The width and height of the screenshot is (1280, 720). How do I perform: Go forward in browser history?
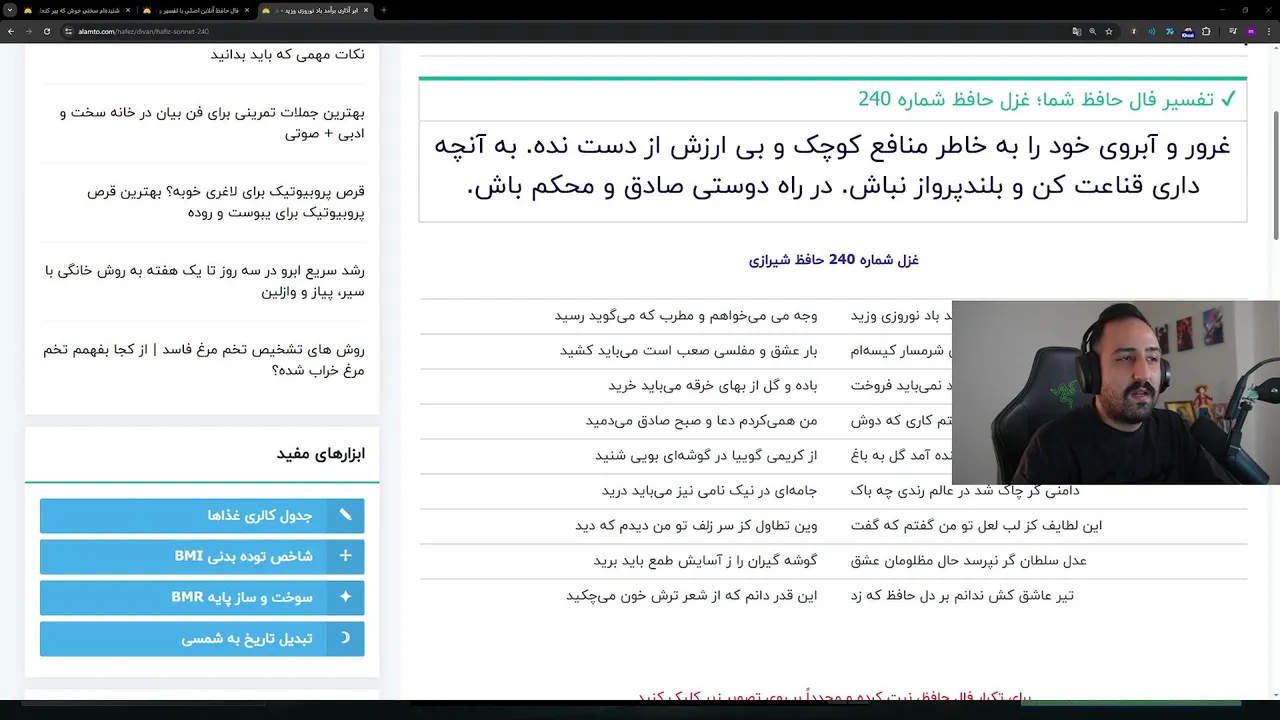[x=28, y=31]
